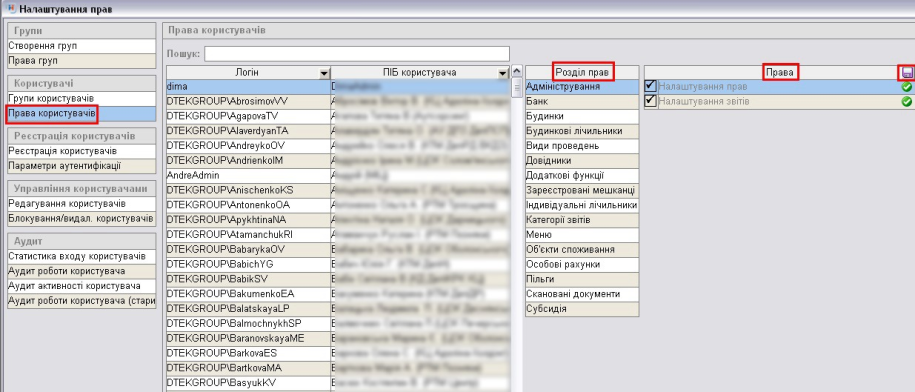Open Створення груп menu item
915x392 pixels.
click(82, 46)
